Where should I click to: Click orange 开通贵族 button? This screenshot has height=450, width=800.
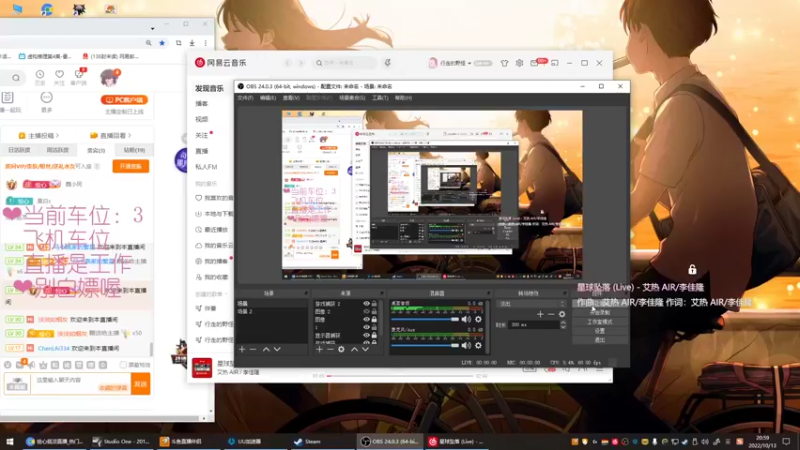coord(131,166)
